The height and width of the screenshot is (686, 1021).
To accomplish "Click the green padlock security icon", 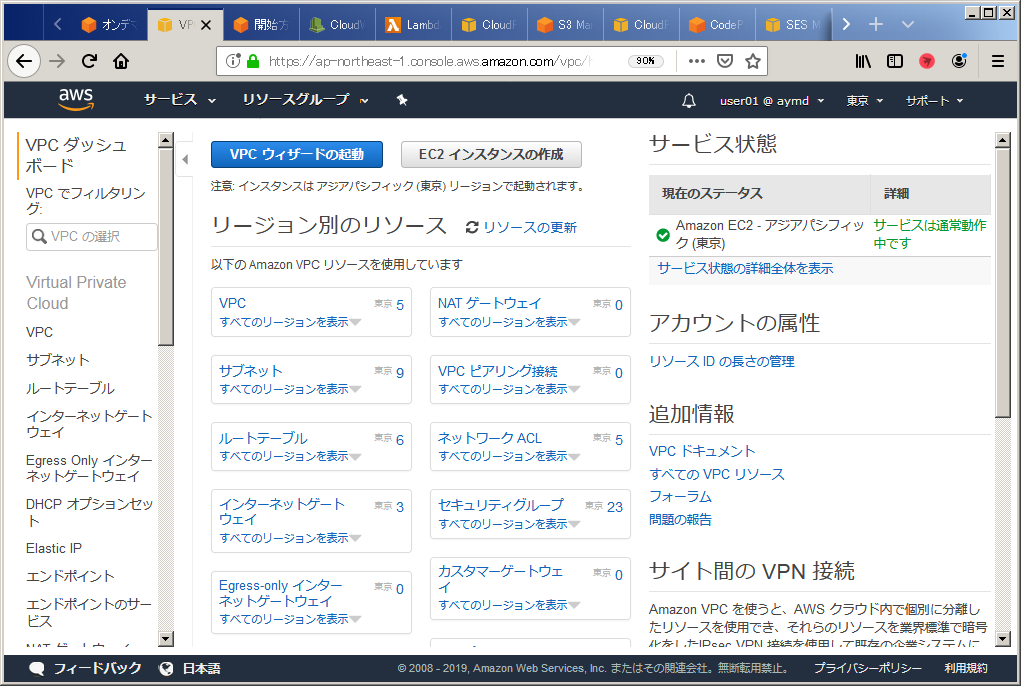I will point(253,61).
